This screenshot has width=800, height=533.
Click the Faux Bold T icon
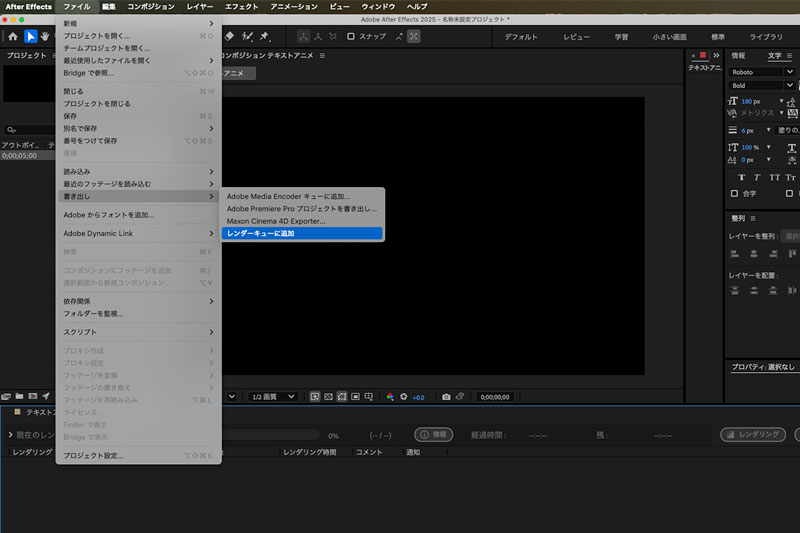coord(741,177)
